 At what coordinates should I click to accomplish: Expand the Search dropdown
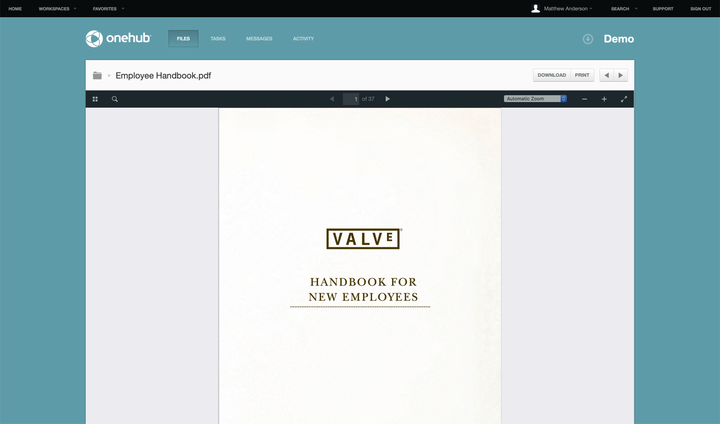pos(624,9)
